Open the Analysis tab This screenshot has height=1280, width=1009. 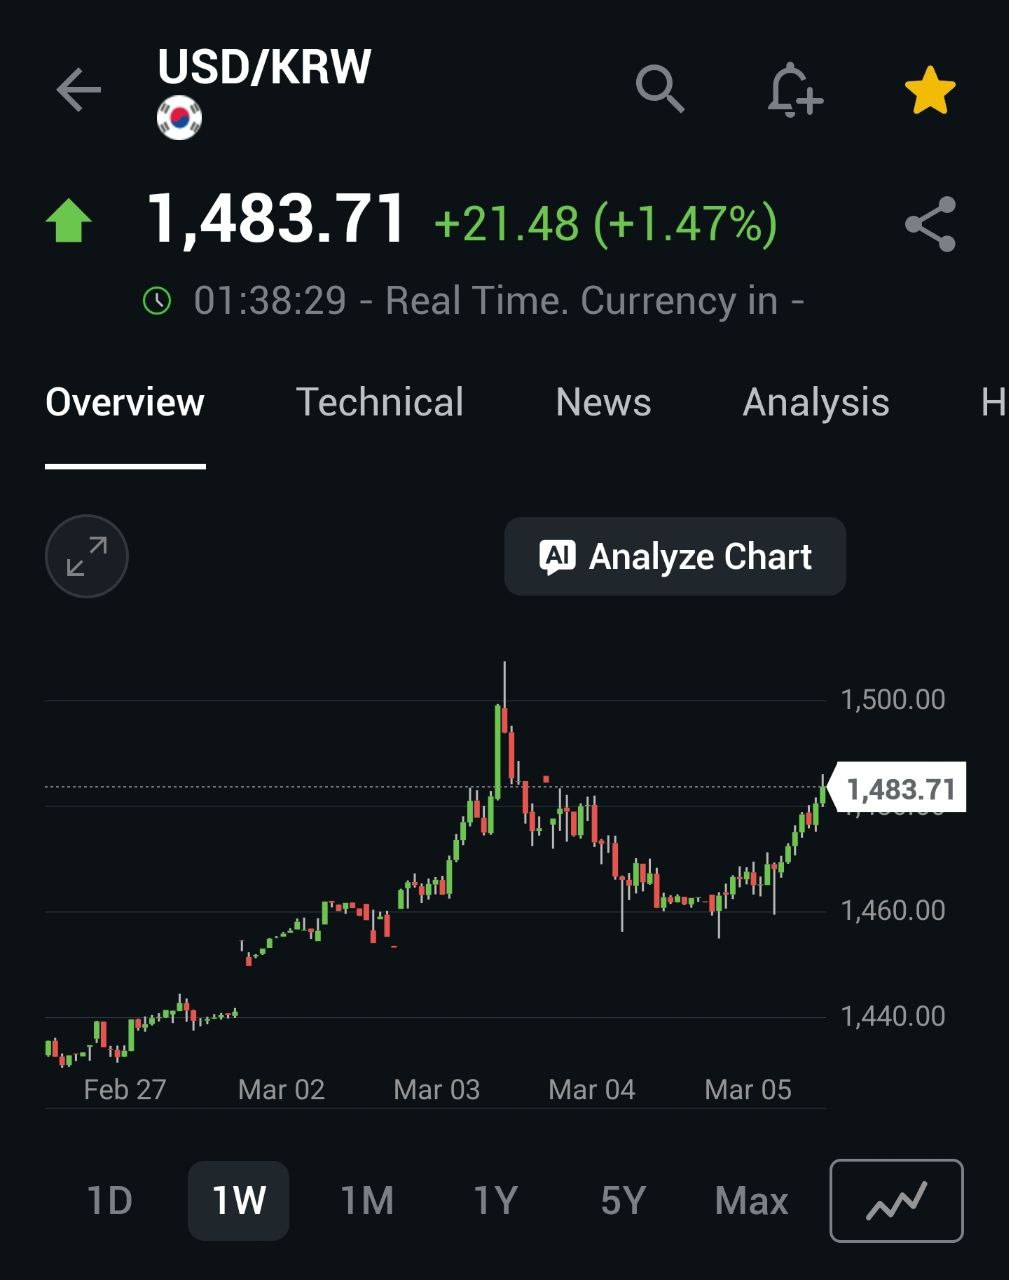coord(816,403)
